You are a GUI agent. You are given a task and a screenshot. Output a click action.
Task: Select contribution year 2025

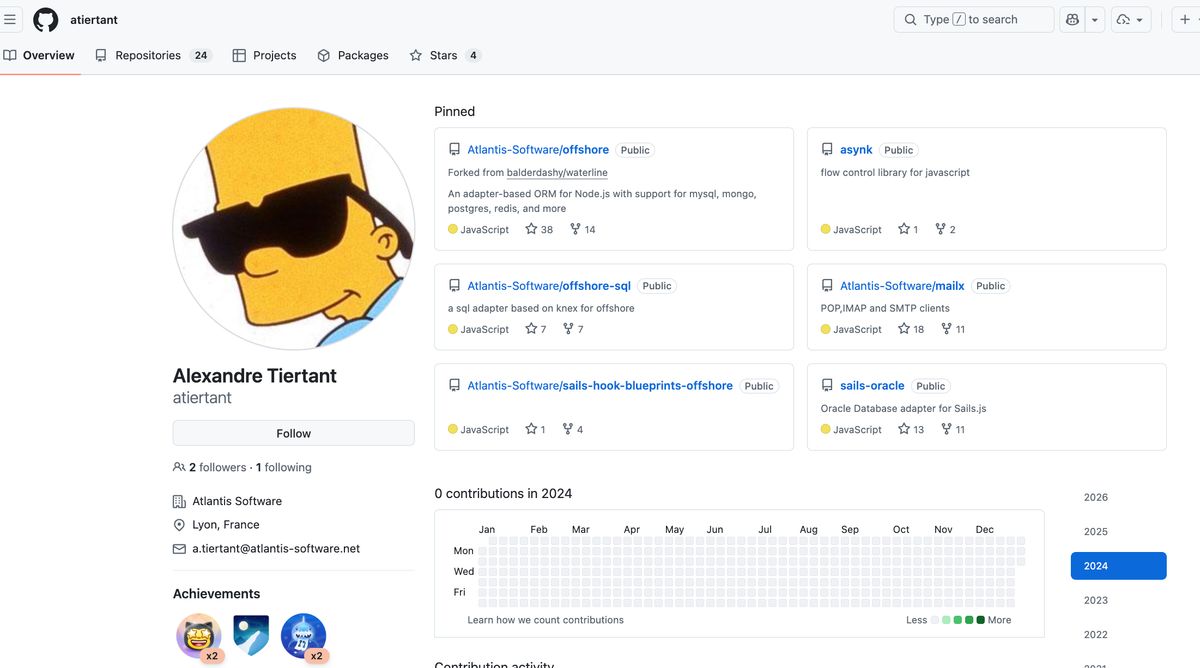[x=1118, y=531]
